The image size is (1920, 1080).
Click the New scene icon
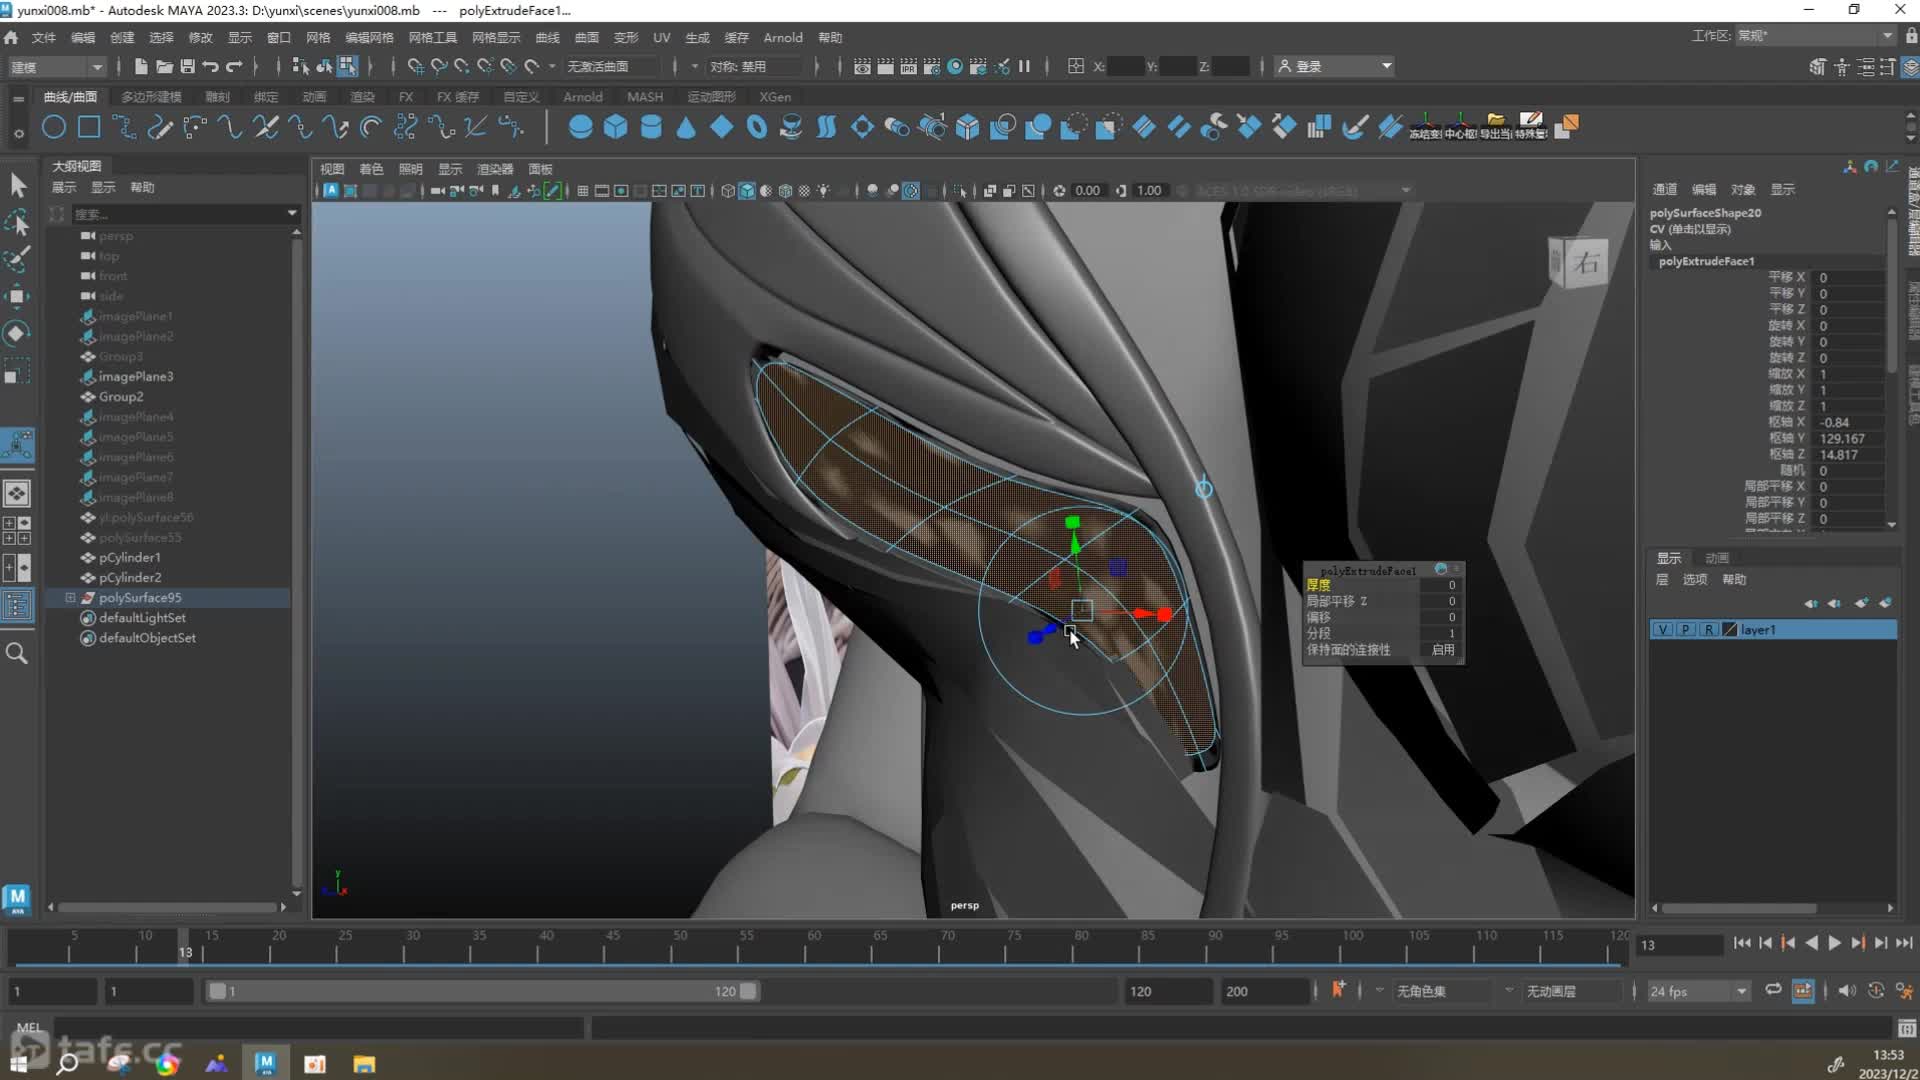point(140,66)
